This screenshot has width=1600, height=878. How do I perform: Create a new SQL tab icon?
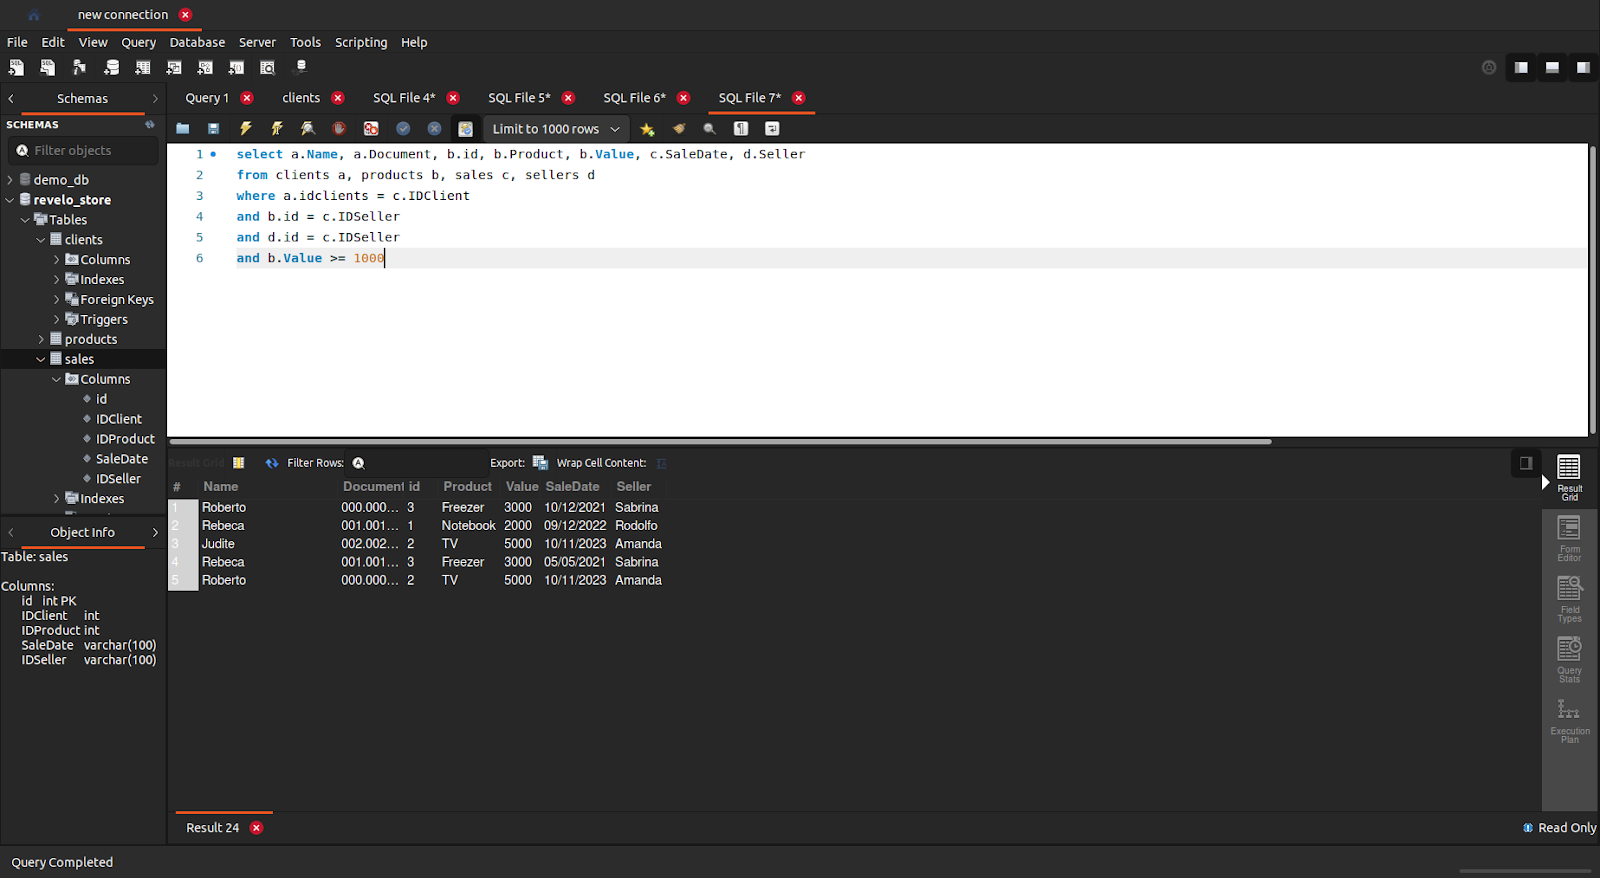point(16,67)
